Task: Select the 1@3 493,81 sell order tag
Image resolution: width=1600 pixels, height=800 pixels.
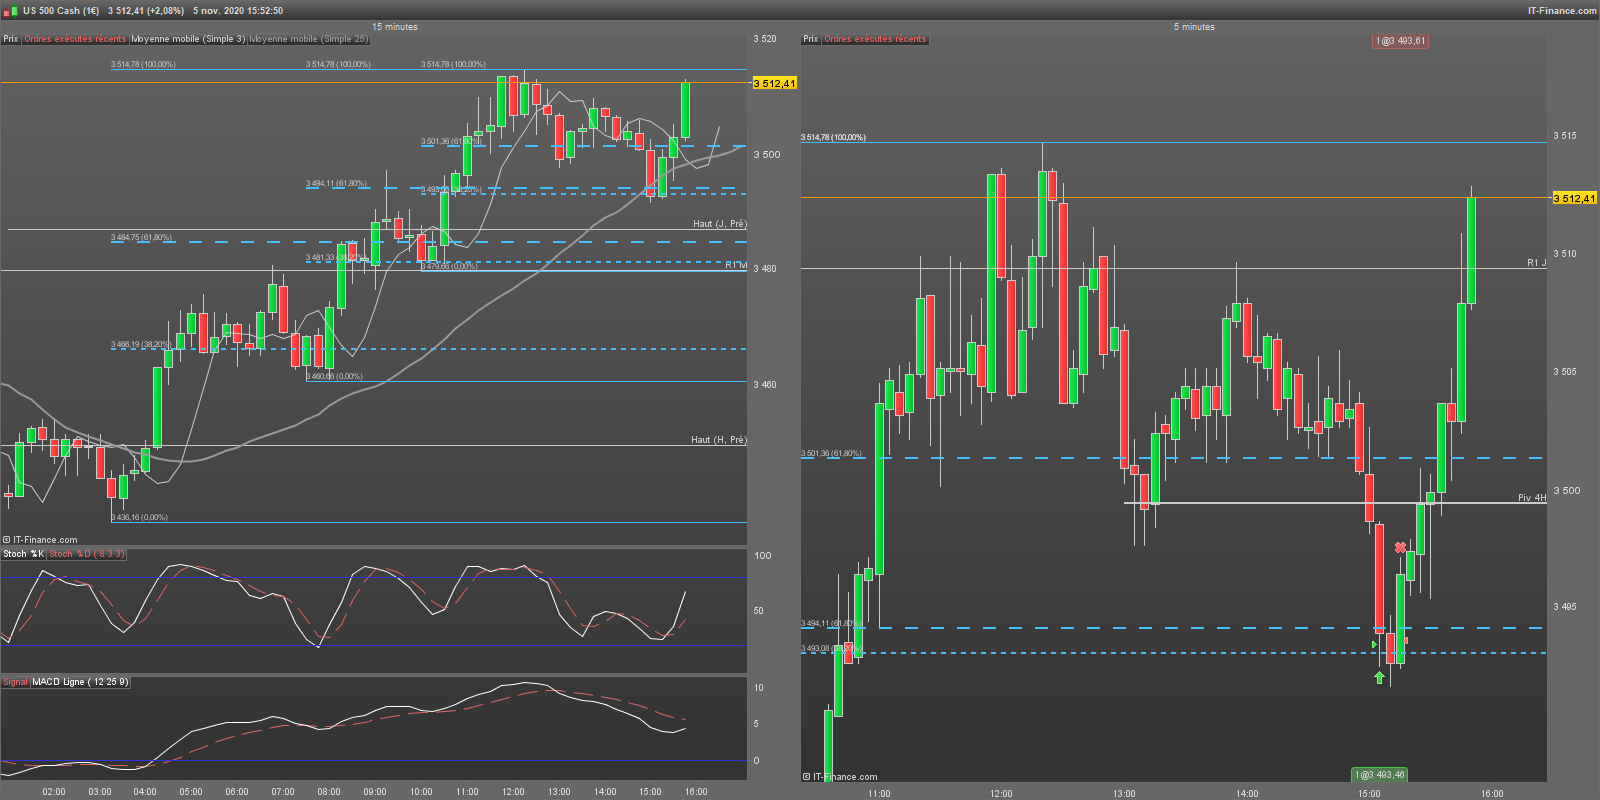Action: coord(1400,41)
